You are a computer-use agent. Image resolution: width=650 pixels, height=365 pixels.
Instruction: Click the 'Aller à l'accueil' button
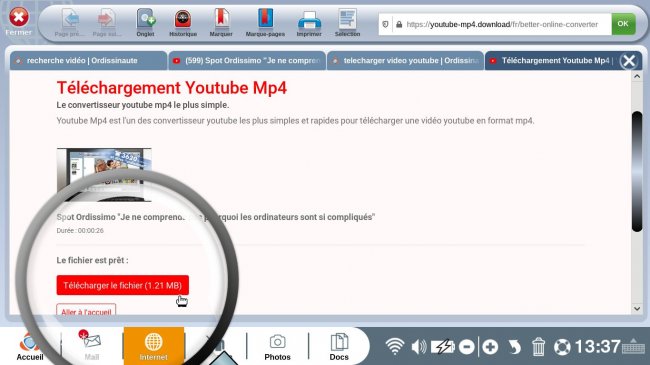[86, 311]
